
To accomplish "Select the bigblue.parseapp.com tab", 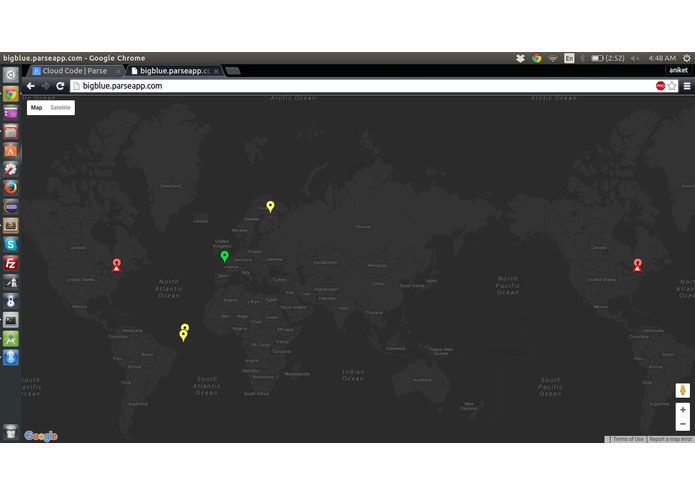I will 175,71.
